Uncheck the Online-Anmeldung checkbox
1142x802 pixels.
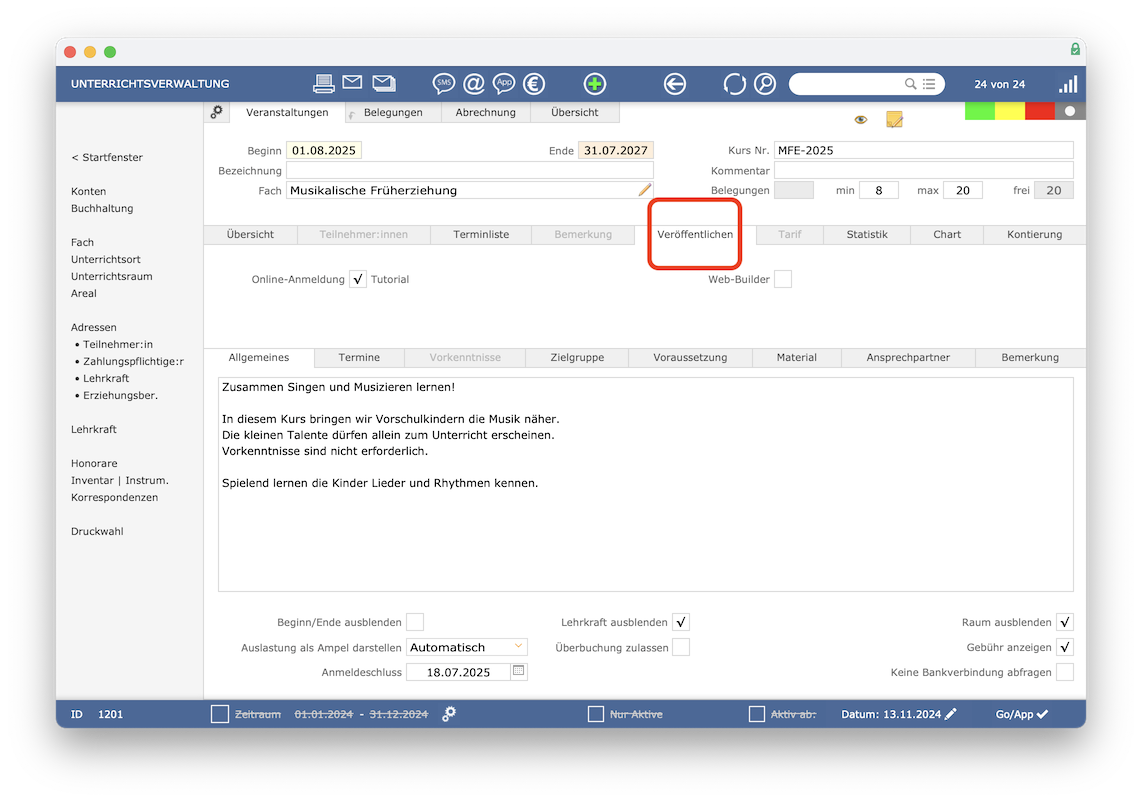(358, 279)
